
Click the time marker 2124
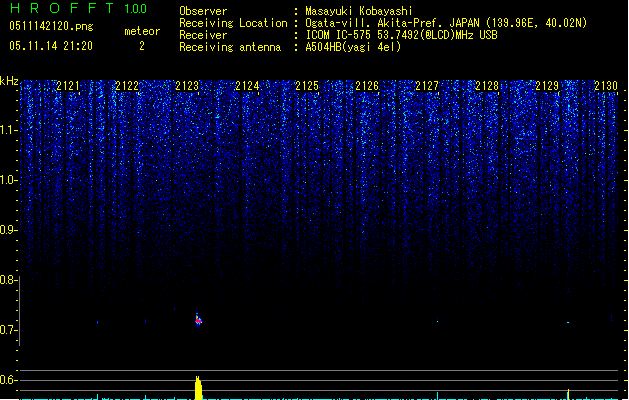247,86
